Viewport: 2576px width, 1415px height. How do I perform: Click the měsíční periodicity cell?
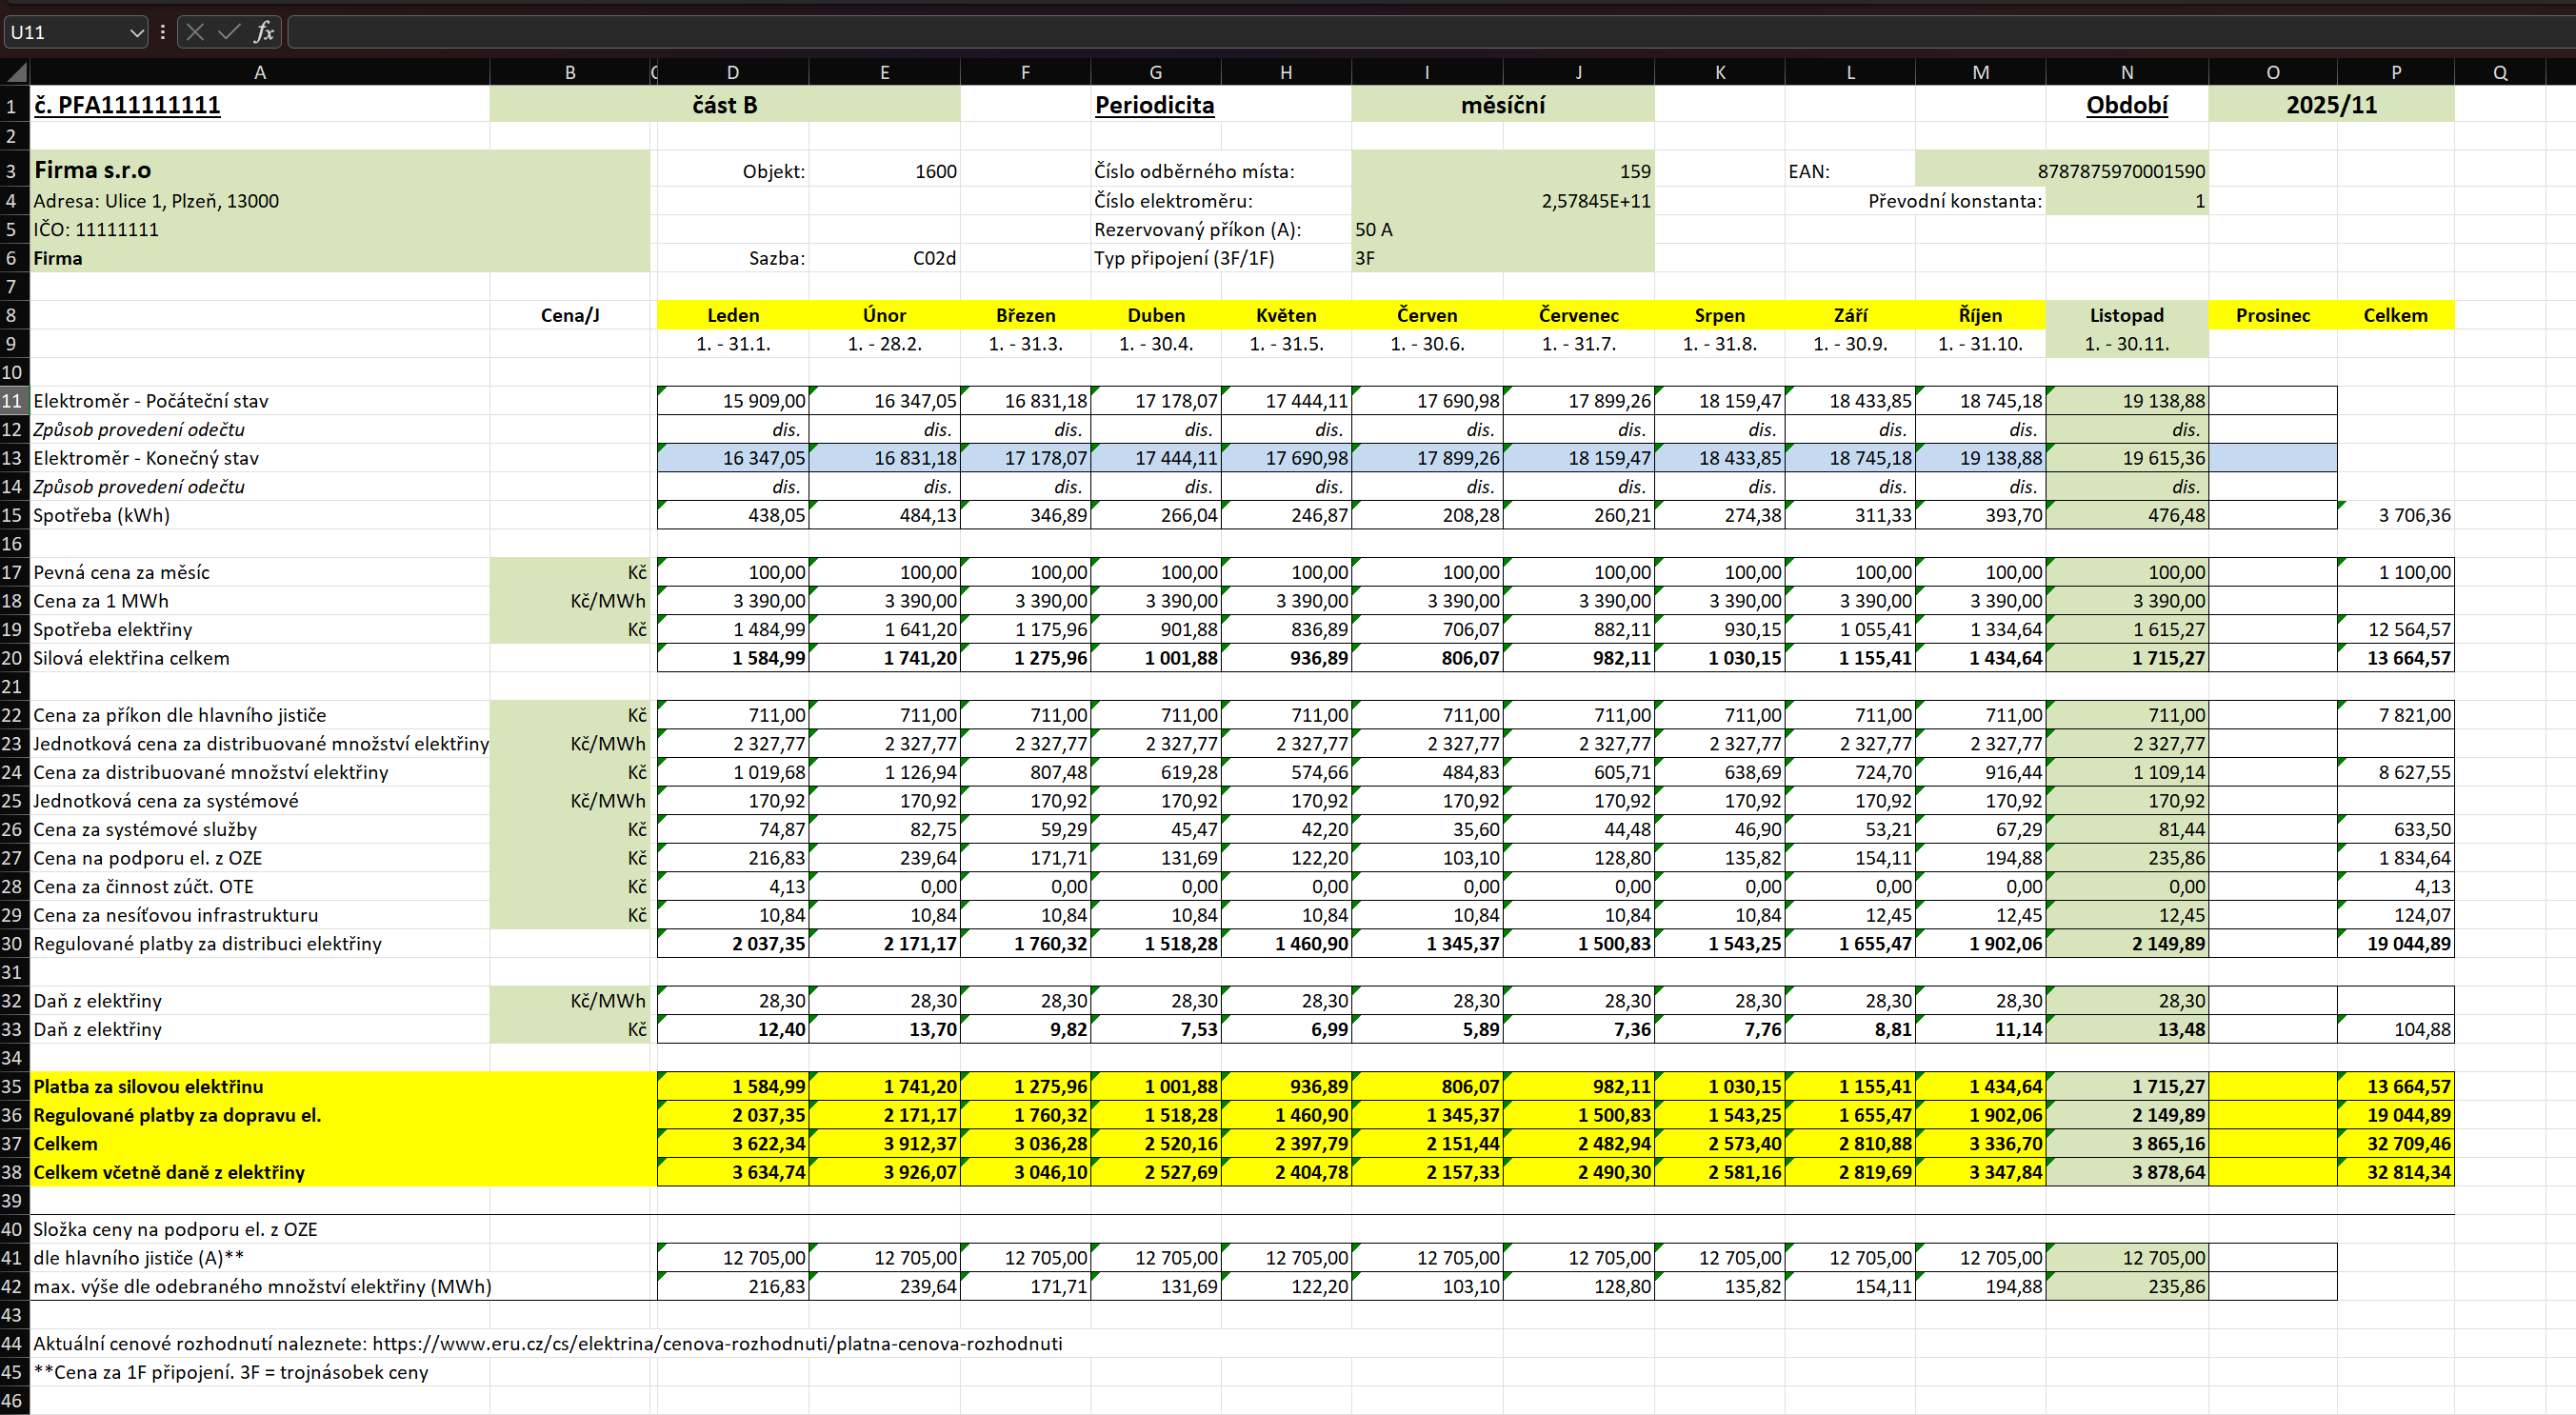(x=1501, y=105)
